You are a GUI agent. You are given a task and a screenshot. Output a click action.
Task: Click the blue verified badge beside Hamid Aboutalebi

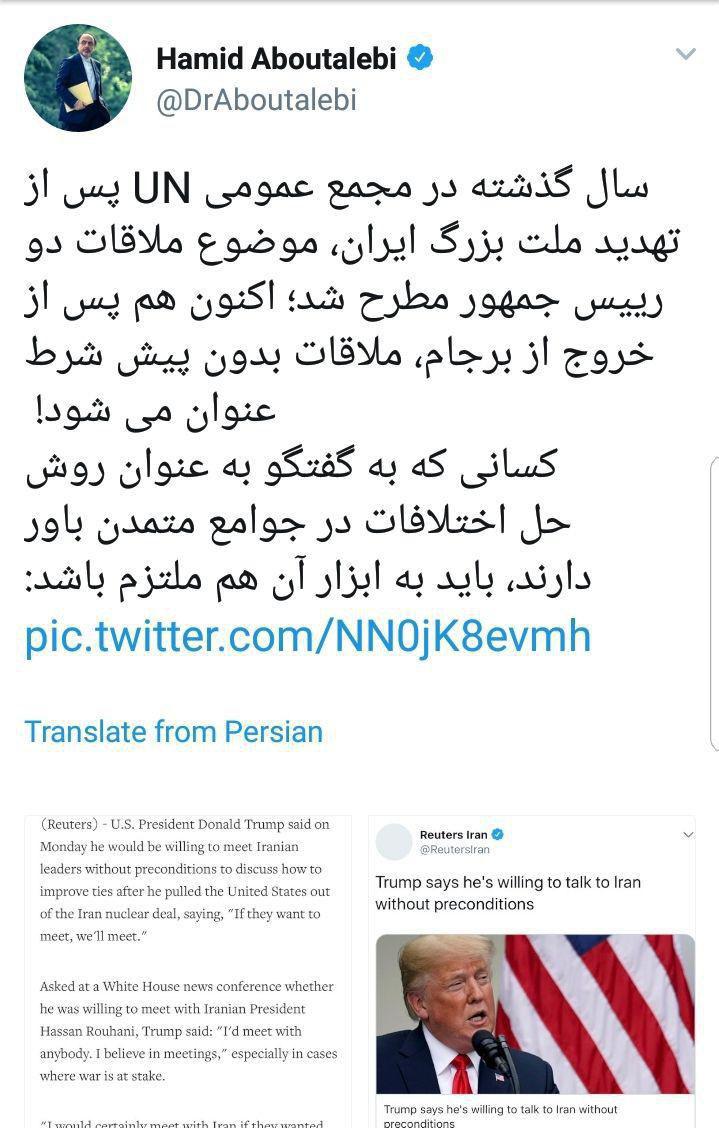pos(420,57)
